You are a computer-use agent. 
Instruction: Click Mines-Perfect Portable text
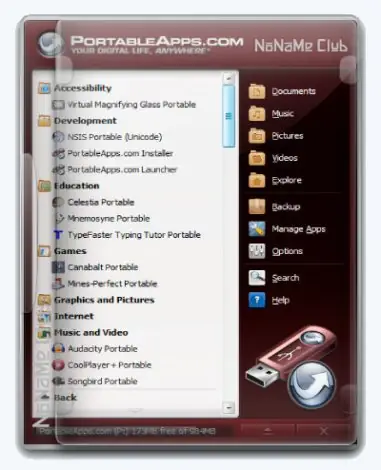coord(112,284)
